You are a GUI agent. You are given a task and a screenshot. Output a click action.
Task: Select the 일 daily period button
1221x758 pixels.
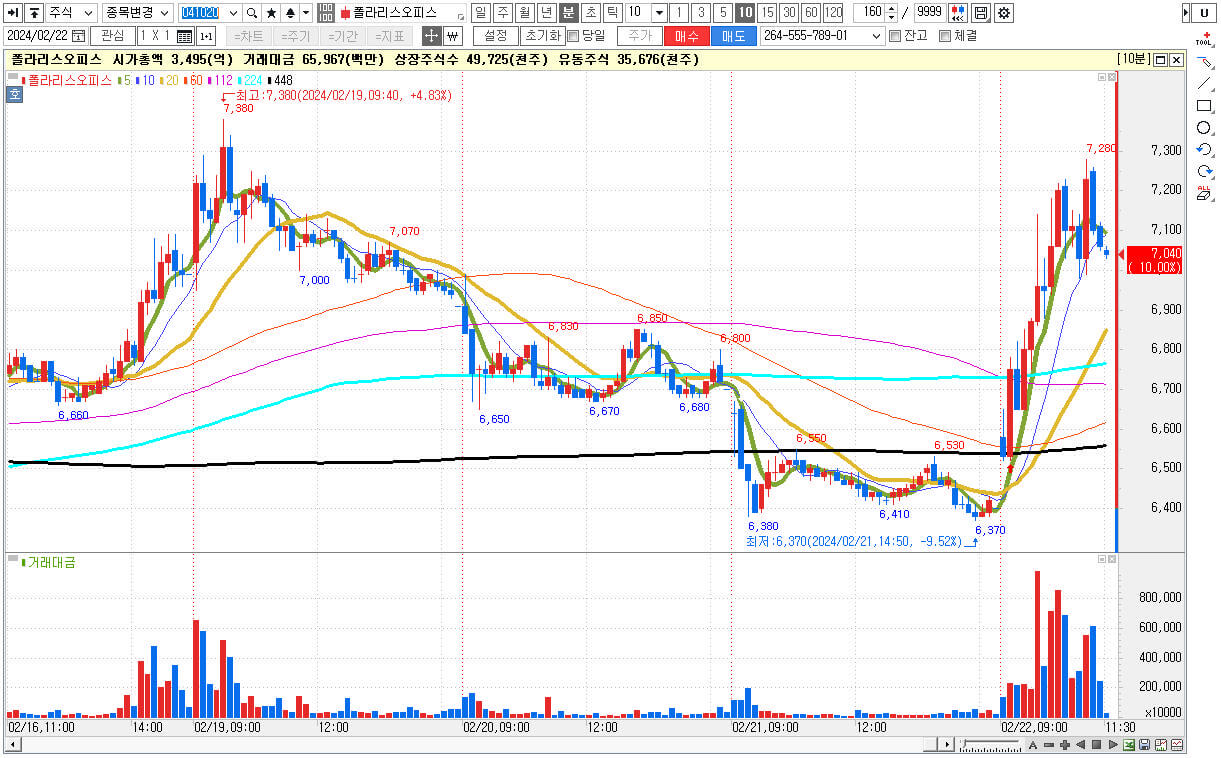[481, 13]
